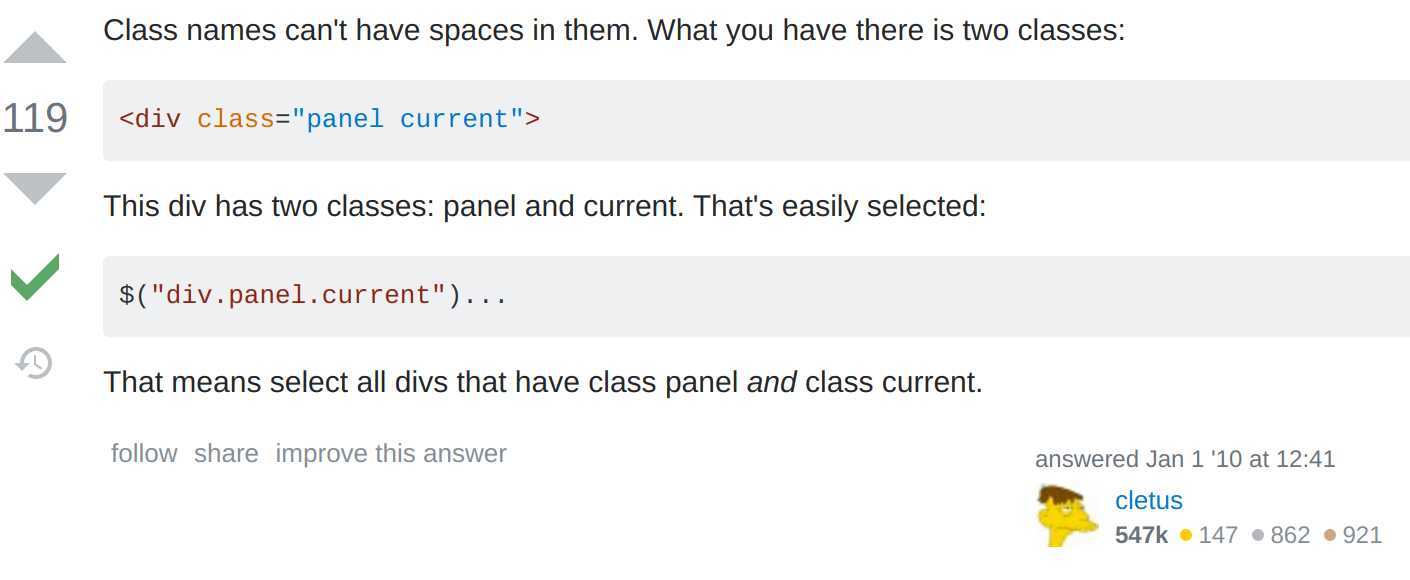Click the sentence about class names and spaces
Image resolution: width=1410 pixels, height=580 pixels.
[614, 30]
